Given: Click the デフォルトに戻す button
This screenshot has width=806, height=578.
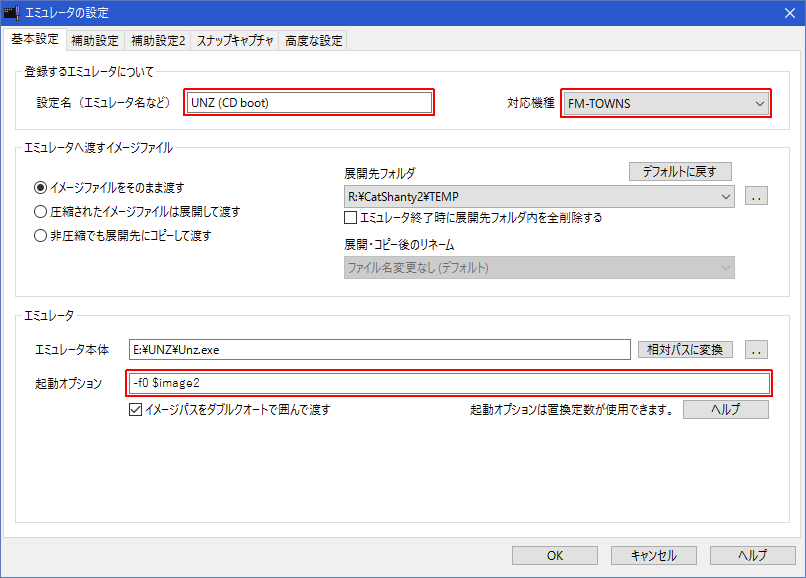Looking at the screenshot, I should [x=680, y=171].
